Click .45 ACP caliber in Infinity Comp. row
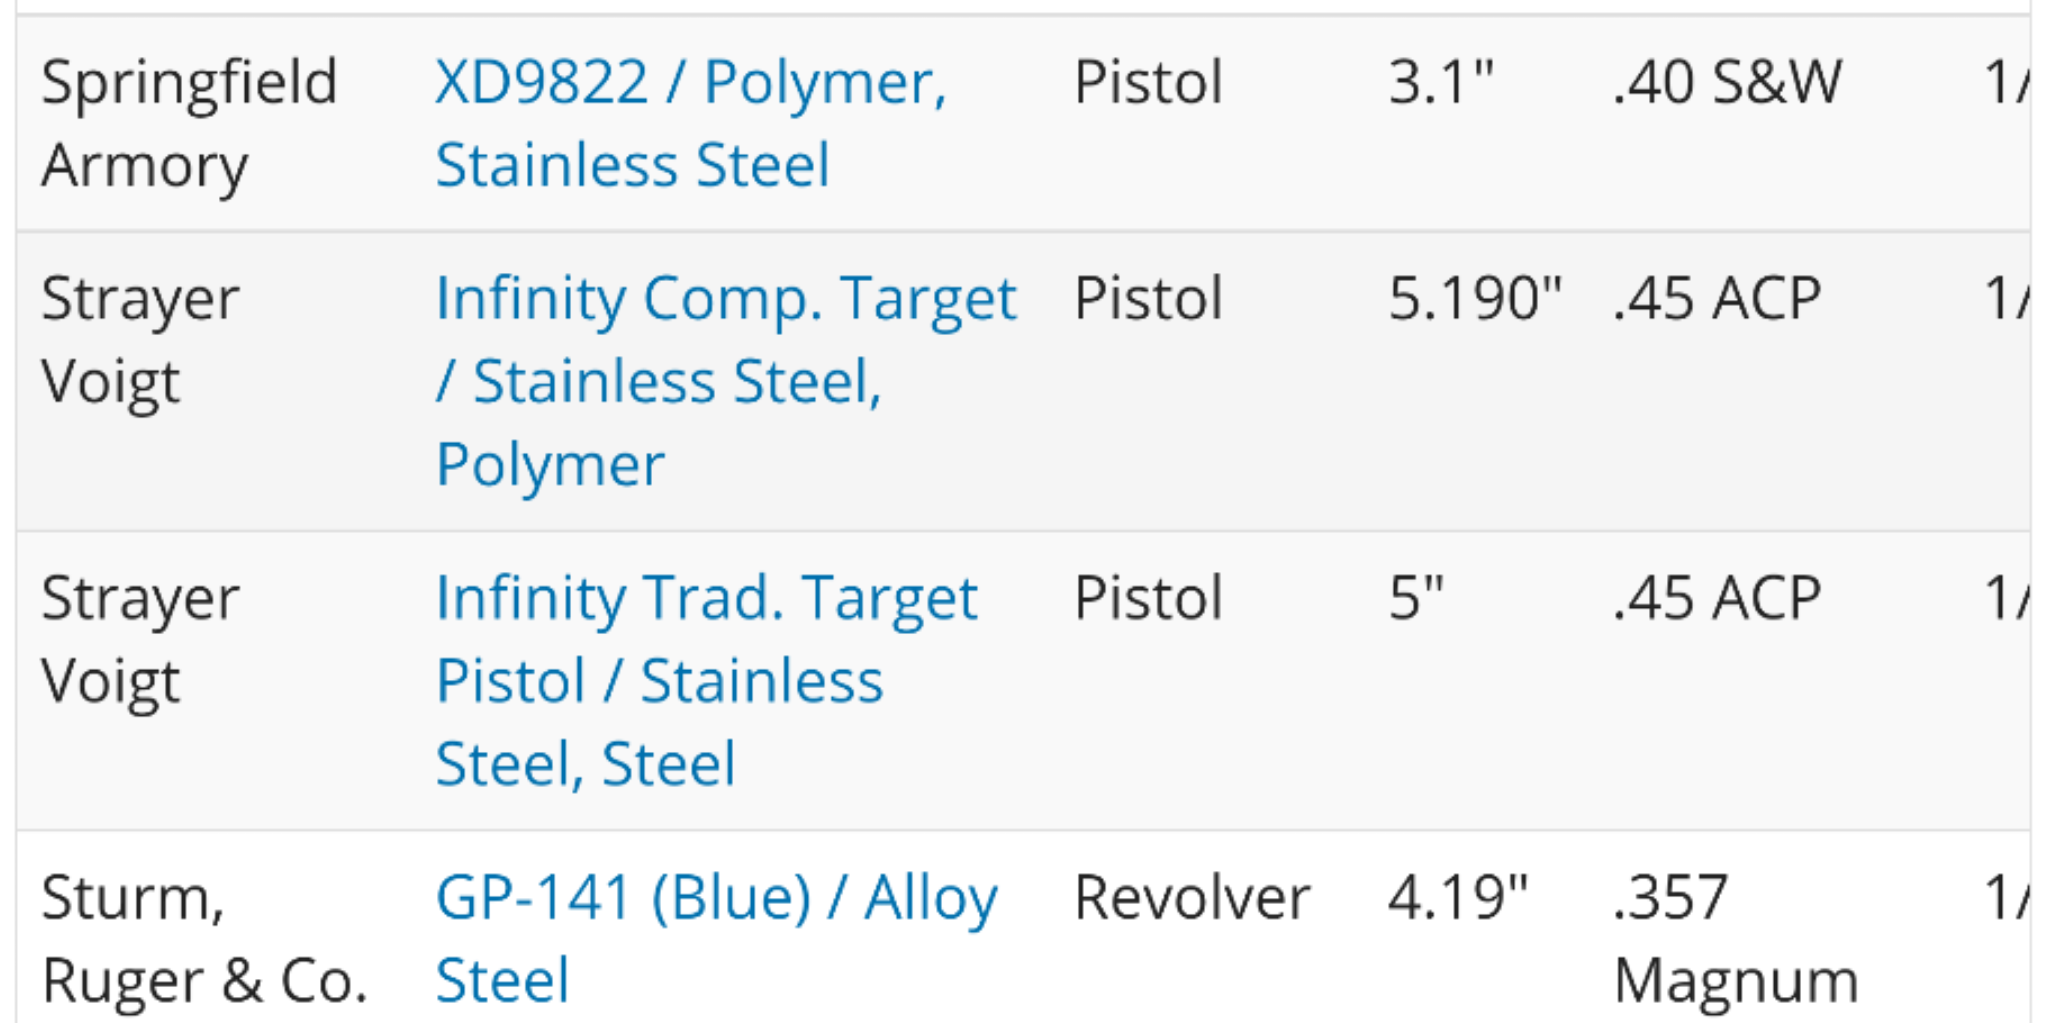The image size is (2048, 1023). (x=1717, y=298)
